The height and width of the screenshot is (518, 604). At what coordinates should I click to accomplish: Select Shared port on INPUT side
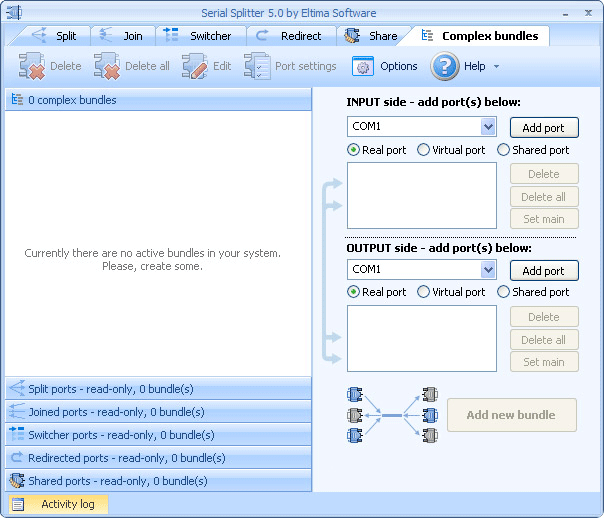pos(503,149)
